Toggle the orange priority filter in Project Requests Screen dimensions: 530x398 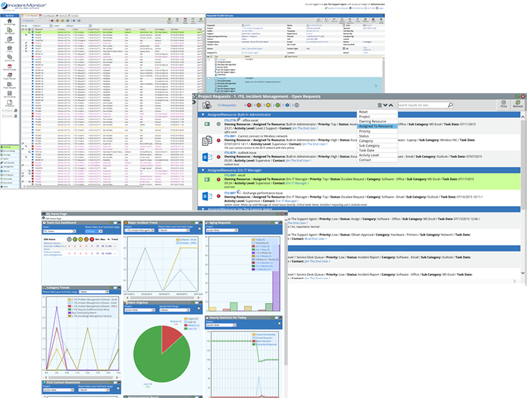coord(259,105)
